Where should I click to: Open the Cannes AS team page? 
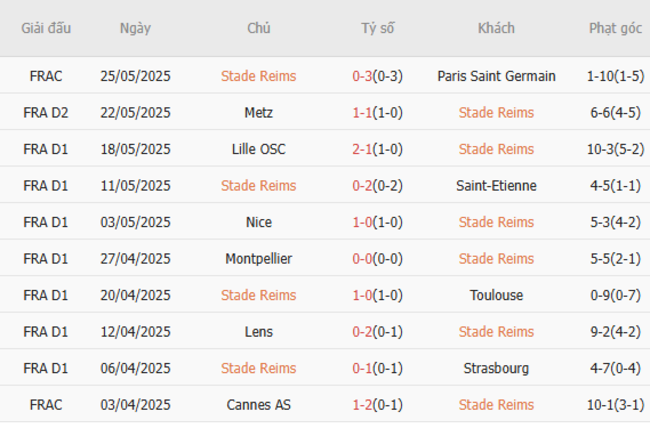[258, 405]
